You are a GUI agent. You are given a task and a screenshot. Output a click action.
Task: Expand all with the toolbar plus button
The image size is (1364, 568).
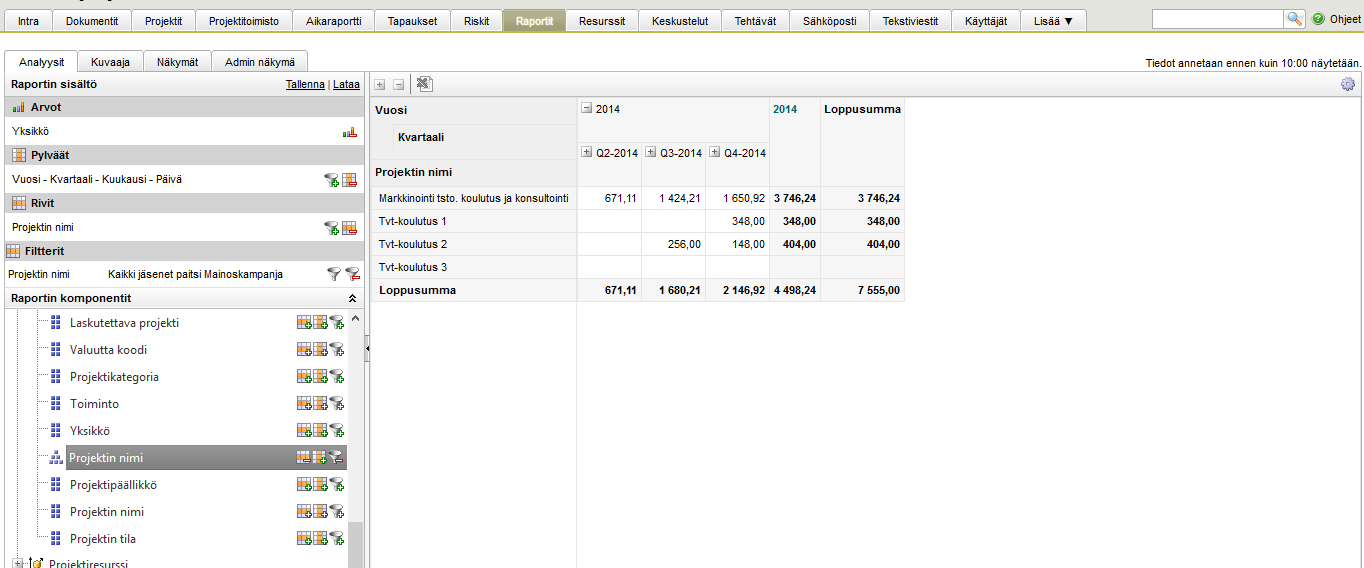tap(380, 86)
